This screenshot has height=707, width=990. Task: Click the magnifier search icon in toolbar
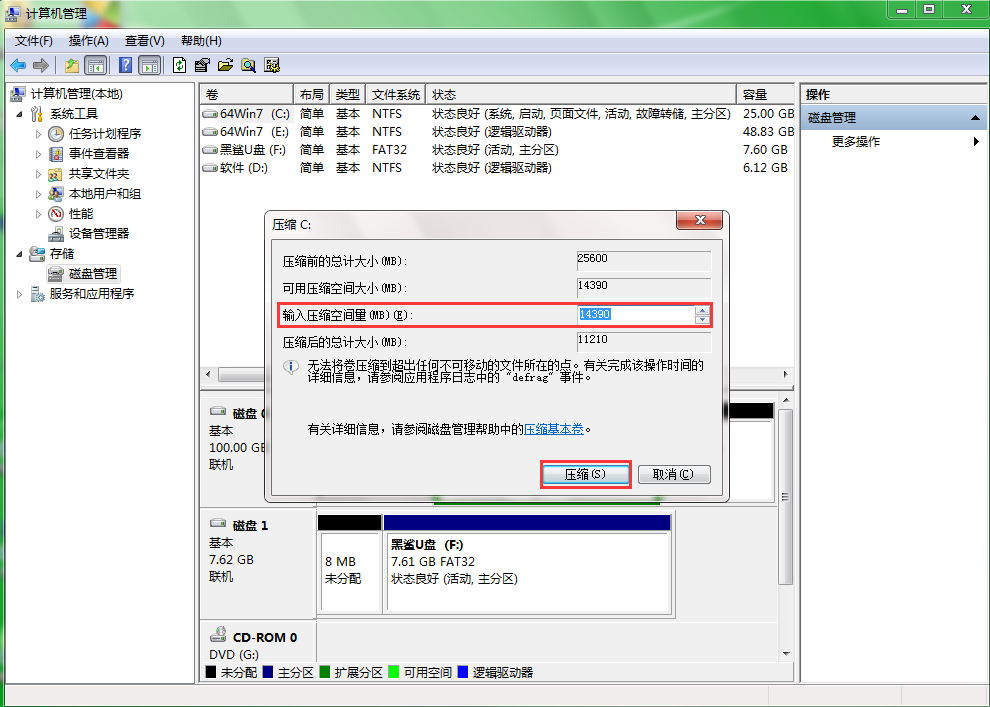[248, 65]
